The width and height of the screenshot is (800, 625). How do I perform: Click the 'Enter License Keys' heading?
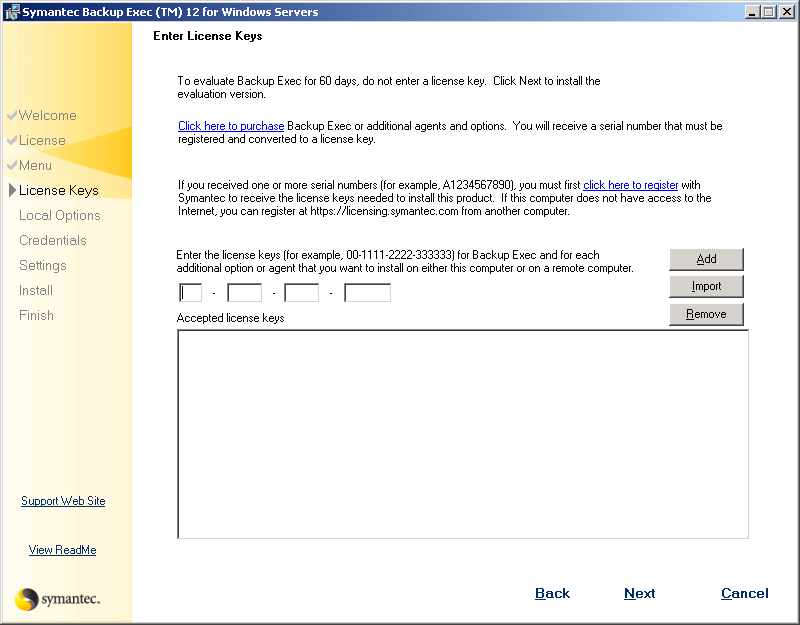pyautogui.click(x=208, y=36)
